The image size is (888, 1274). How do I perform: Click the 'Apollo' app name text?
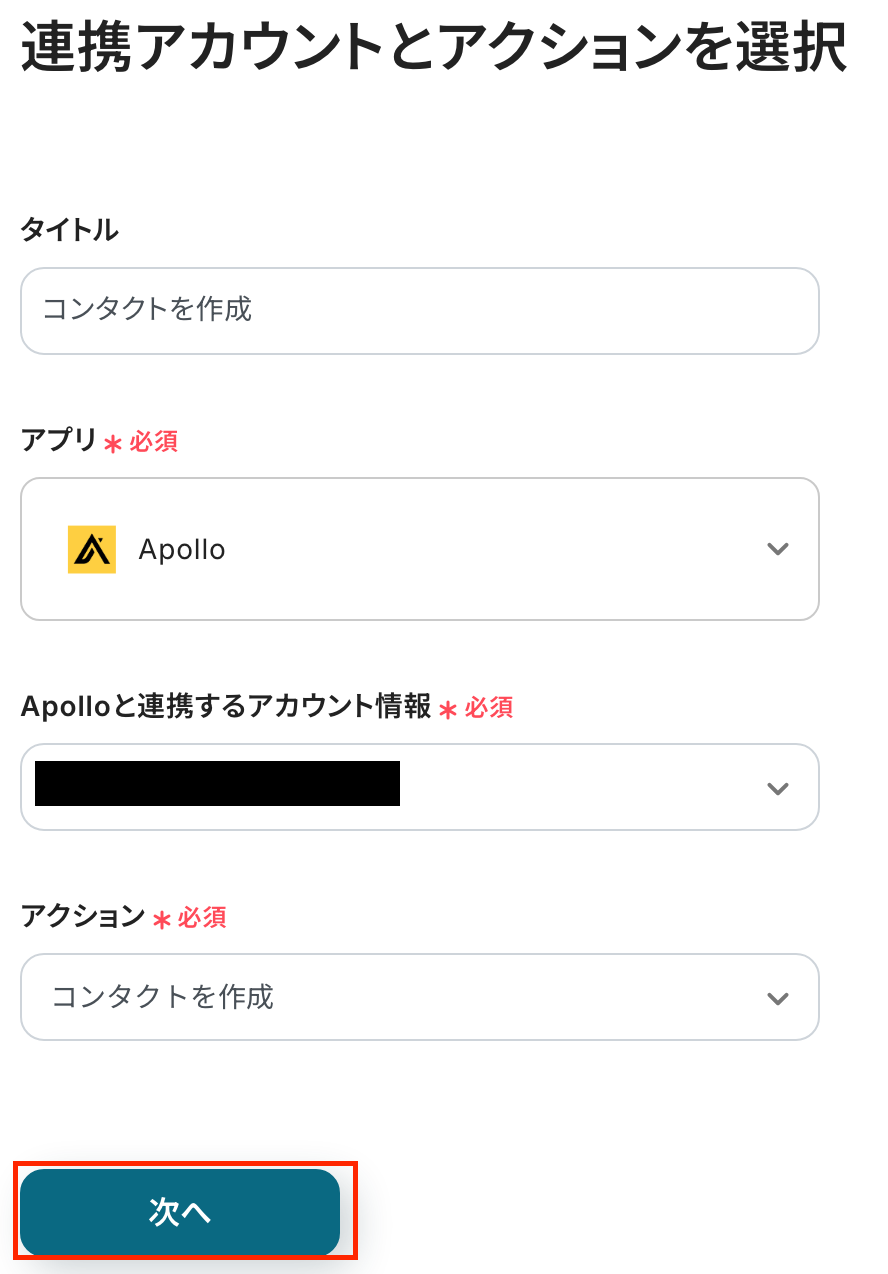182,549
